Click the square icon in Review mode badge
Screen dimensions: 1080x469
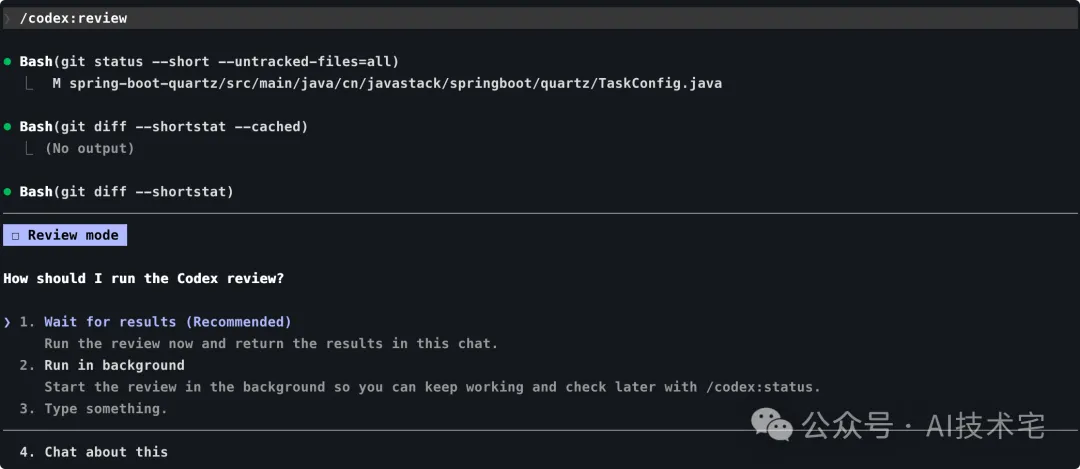pyautogui.click(x=15, y=236)
